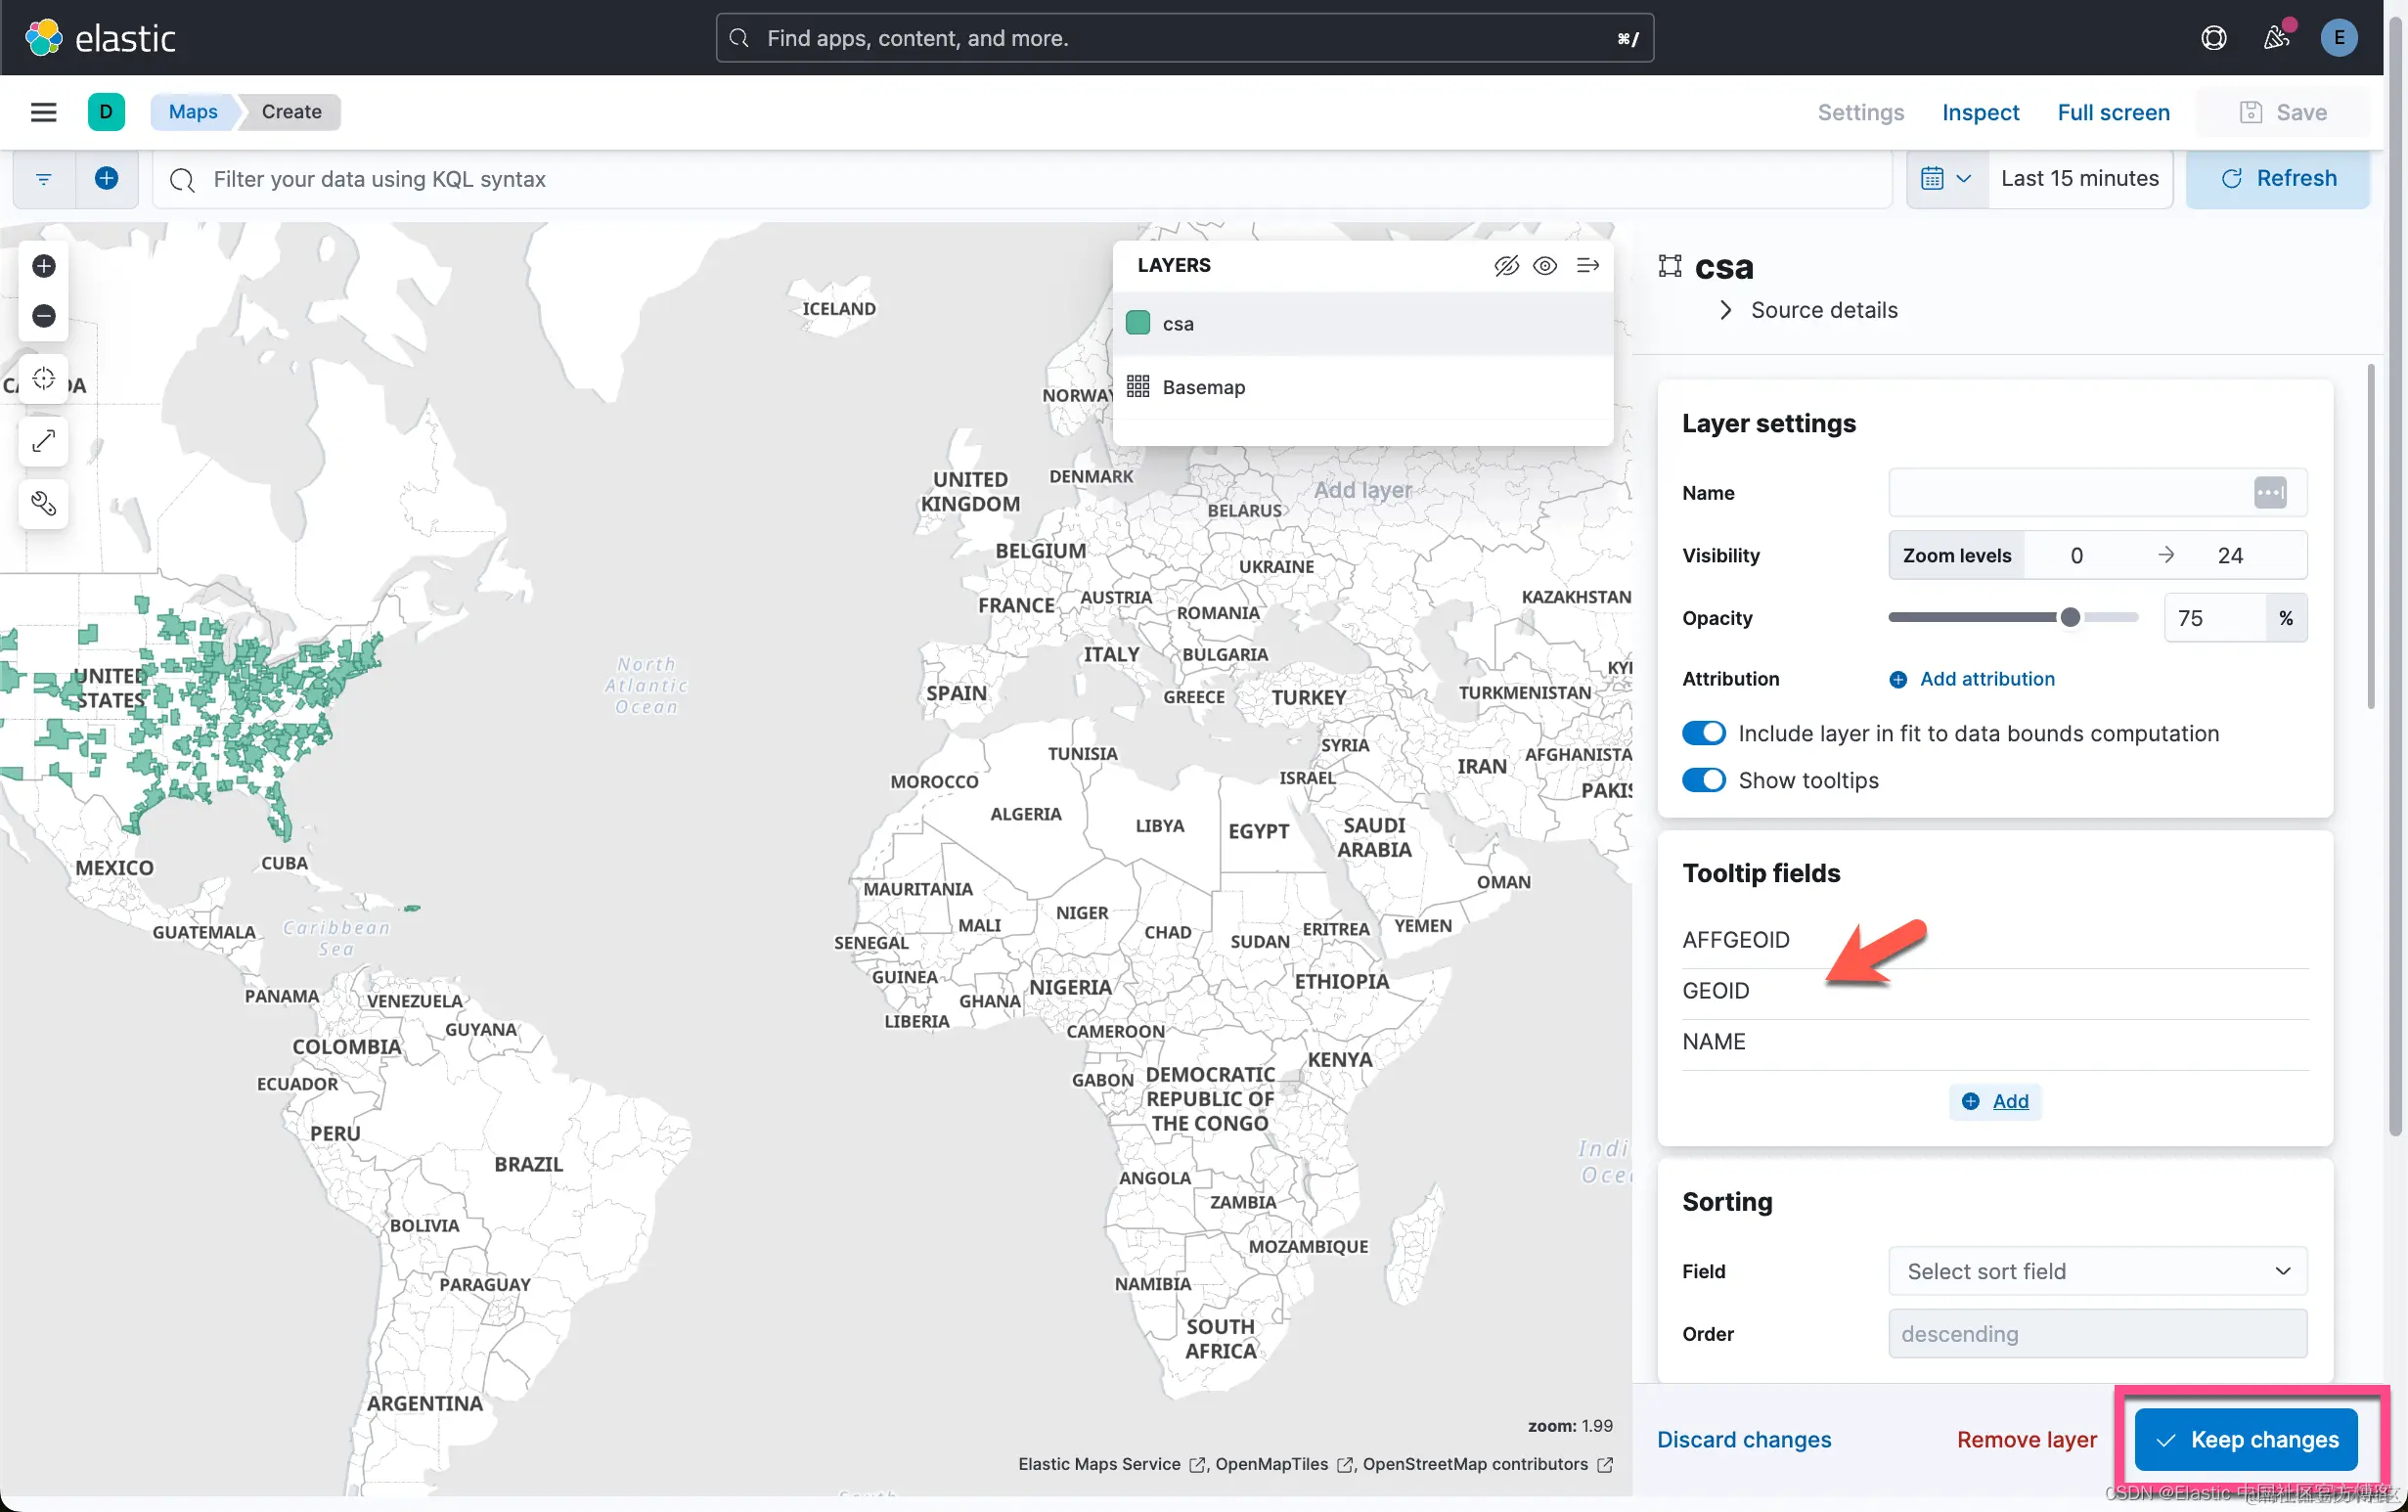Open the map tools wrench icon
The width and height of the screenshot is (2408, 1512).
click(x=43, y=503)
